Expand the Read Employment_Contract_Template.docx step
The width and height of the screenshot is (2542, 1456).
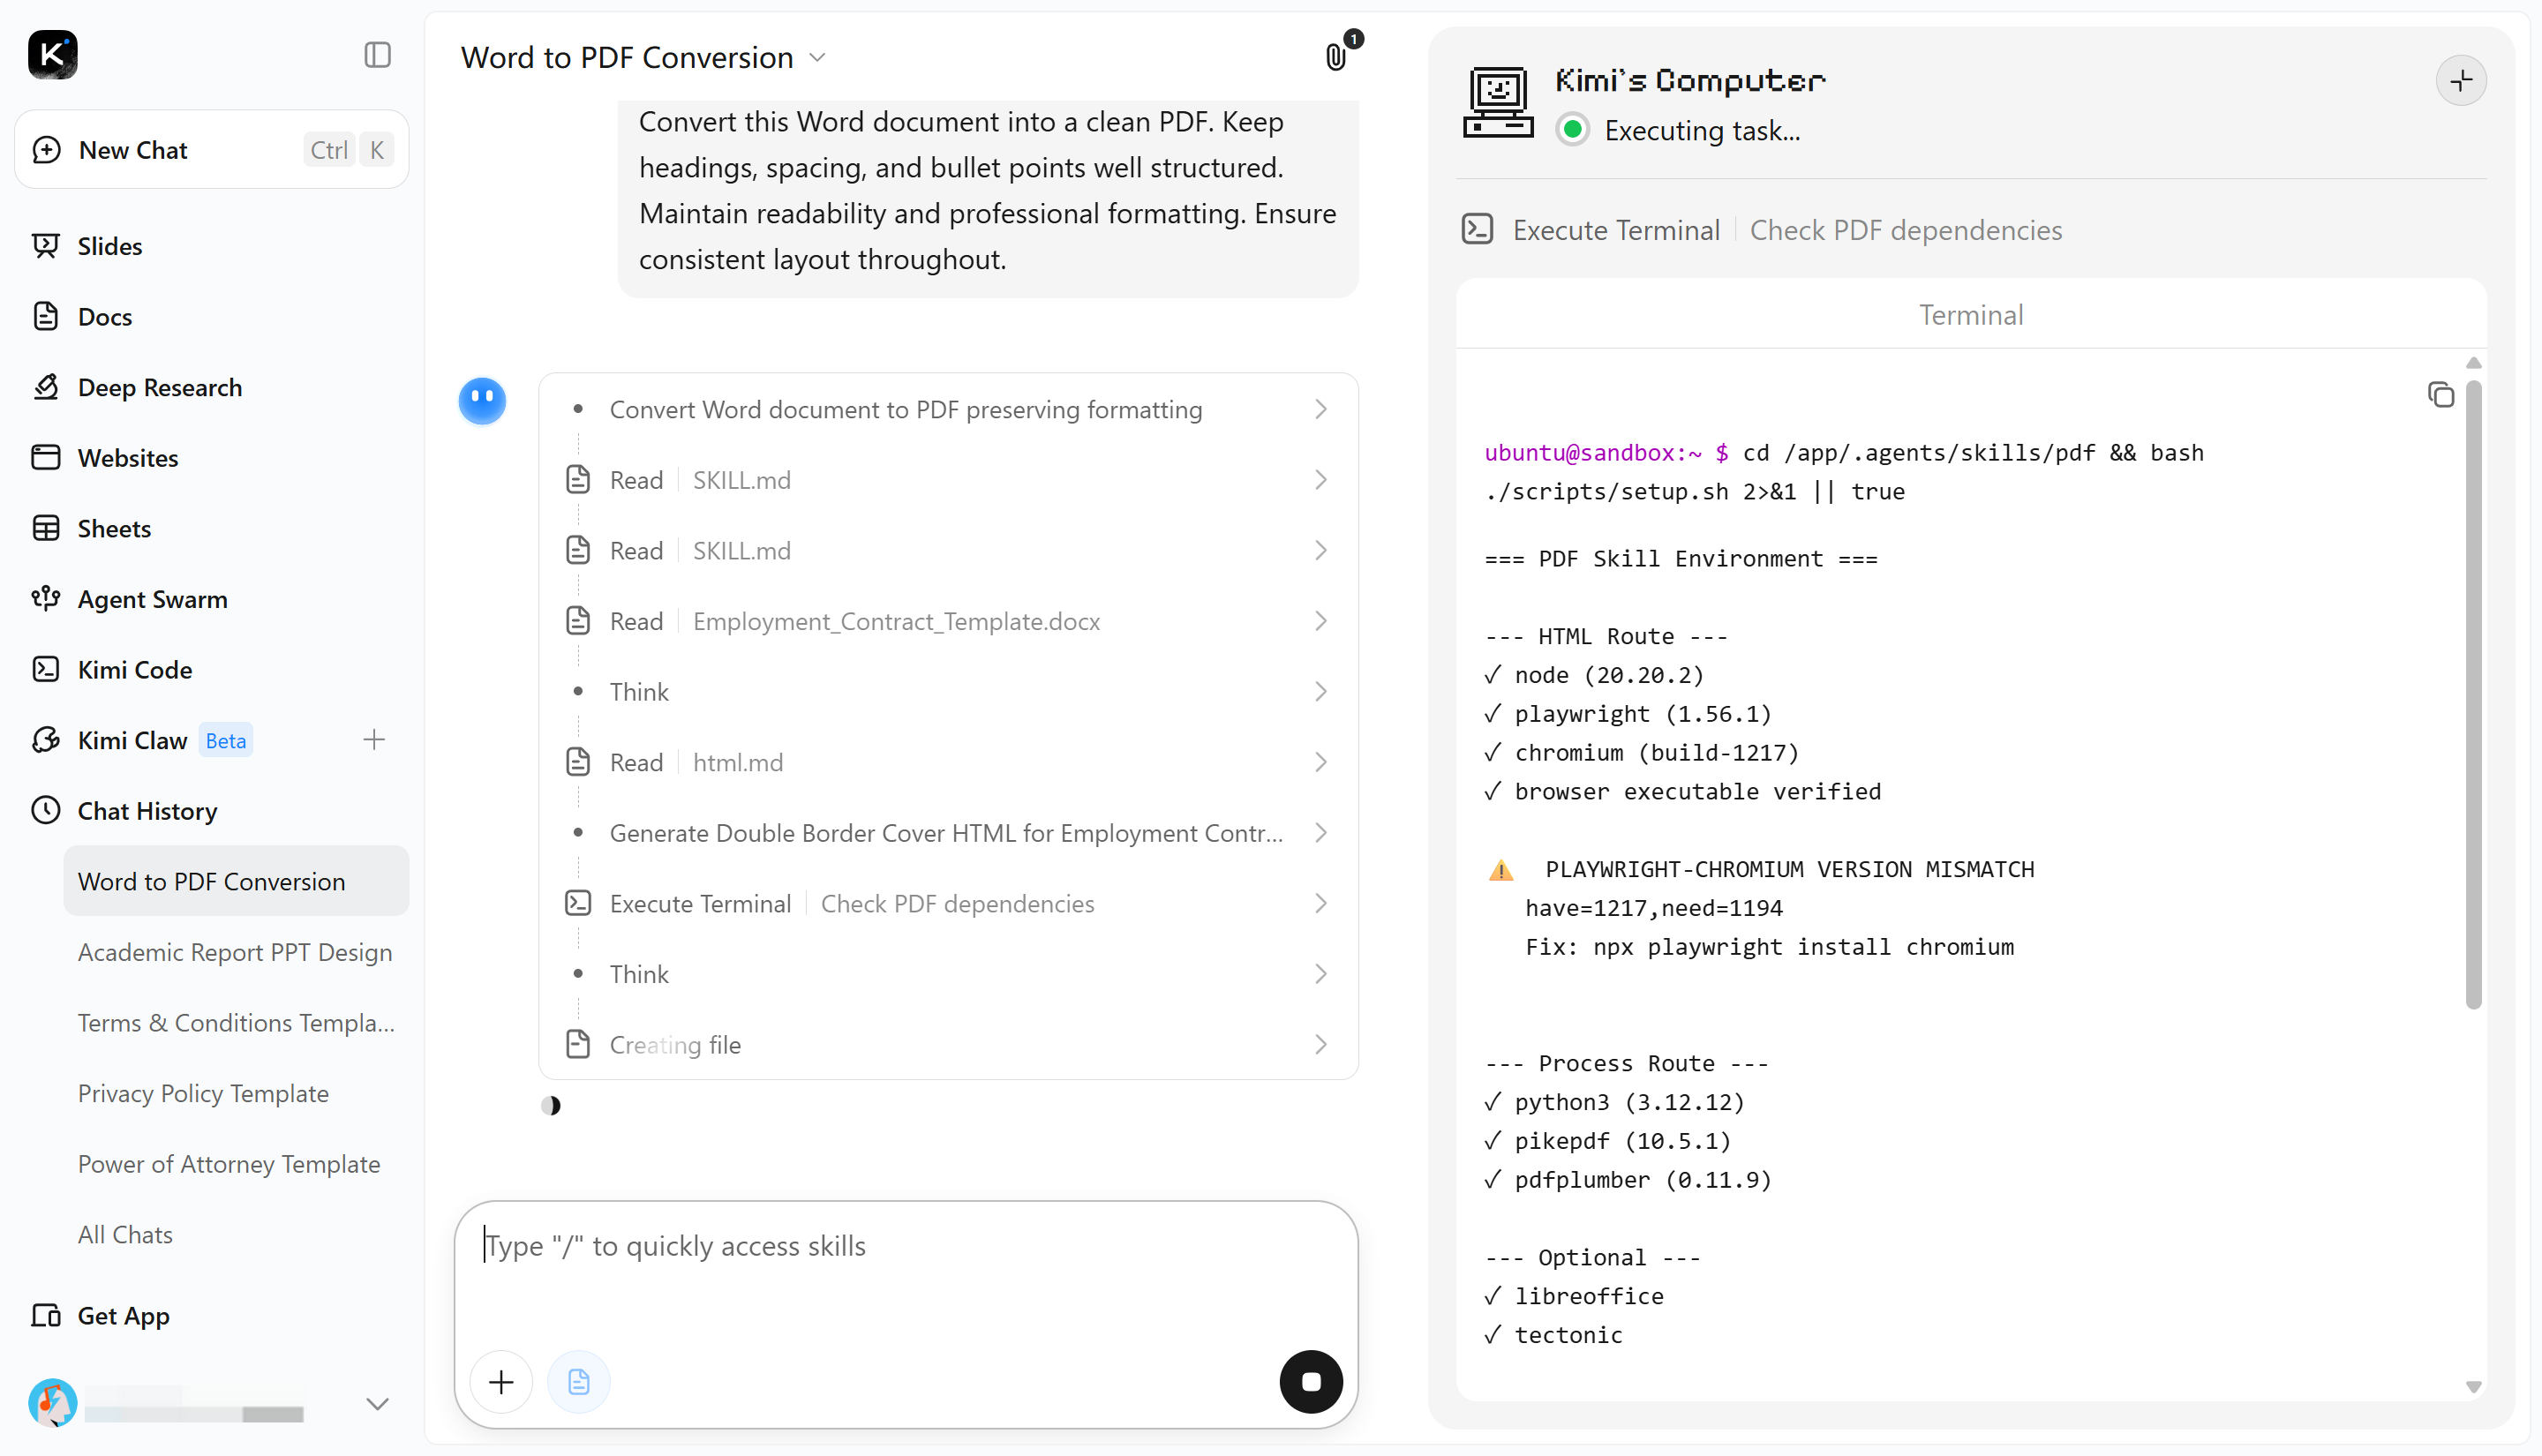(948, 621)
